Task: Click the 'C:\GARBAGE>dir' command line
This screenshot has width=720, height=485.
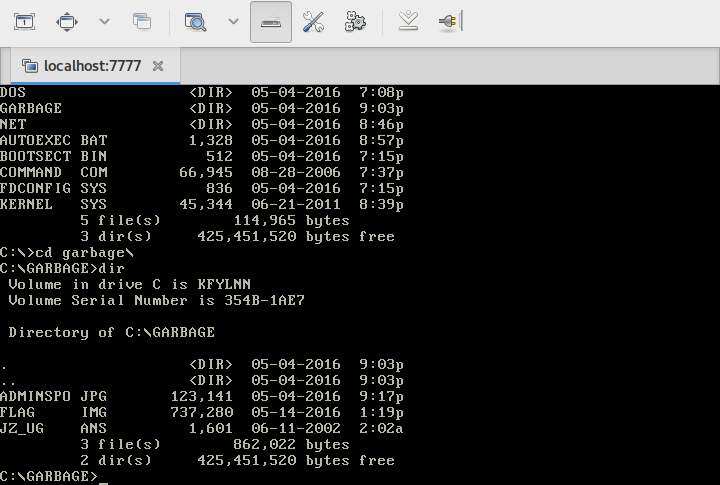Action: point(62,268)
